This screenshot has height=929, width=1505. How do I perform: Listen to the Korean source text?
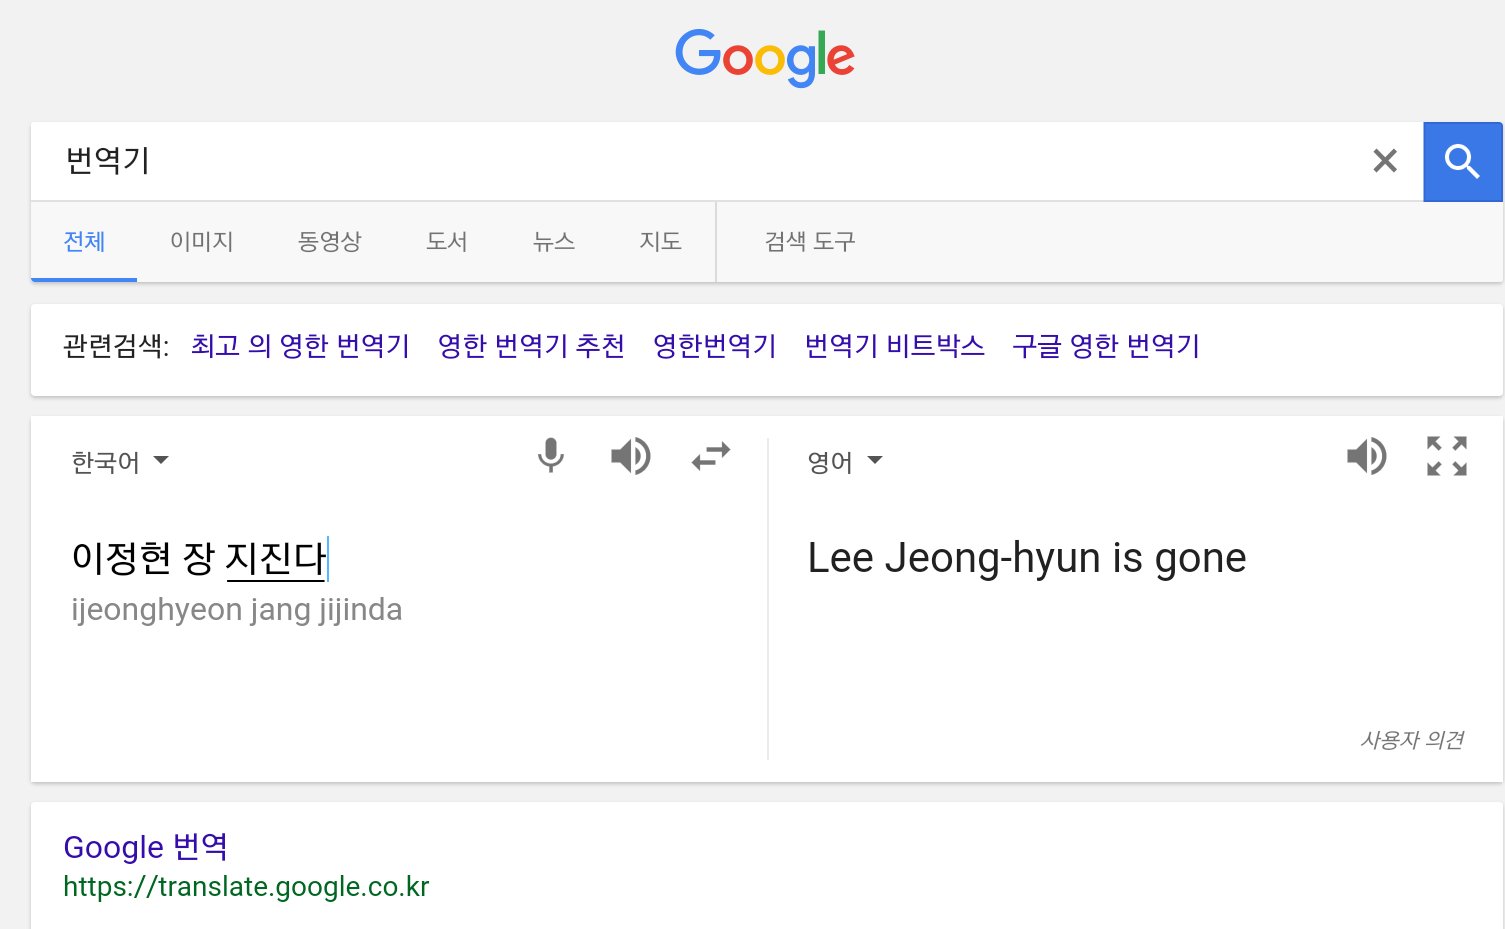click(x=630, y=457)
